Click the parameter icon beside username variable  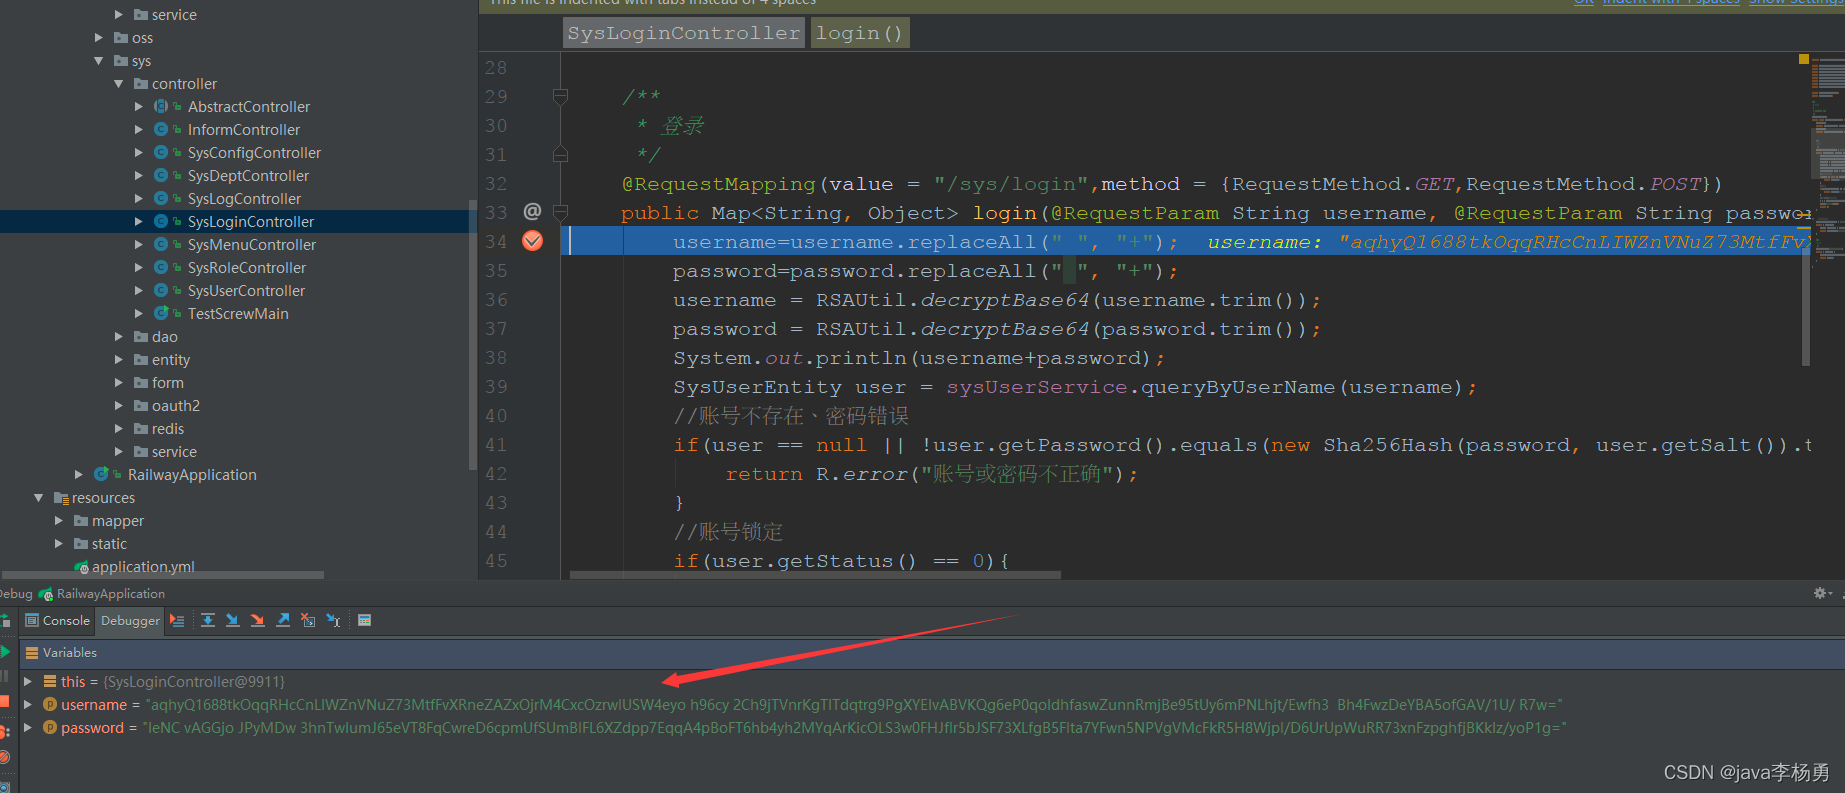coord(50,704)
